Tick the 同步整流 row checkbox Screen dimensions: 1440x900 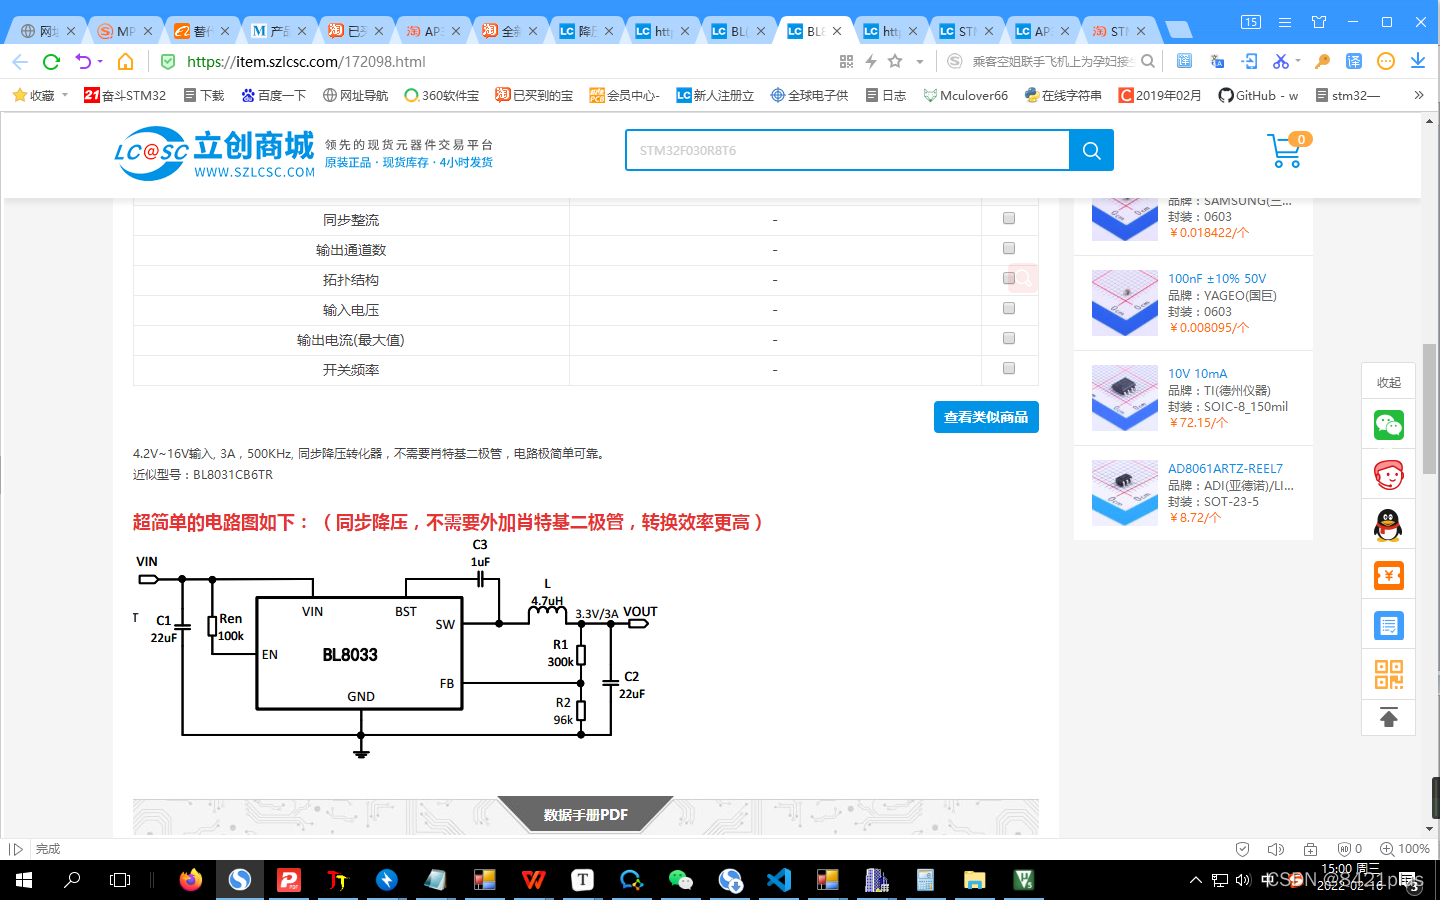click(x=1009, y=218)
